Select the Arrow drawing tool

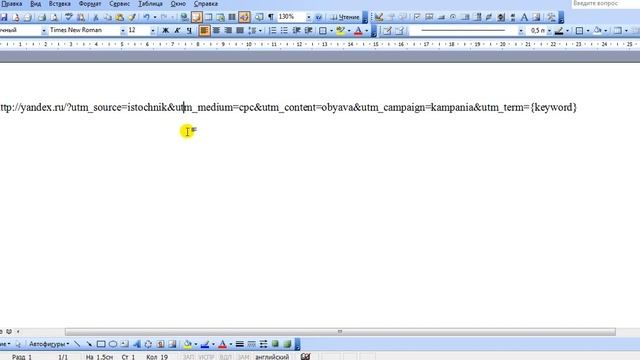89,344
